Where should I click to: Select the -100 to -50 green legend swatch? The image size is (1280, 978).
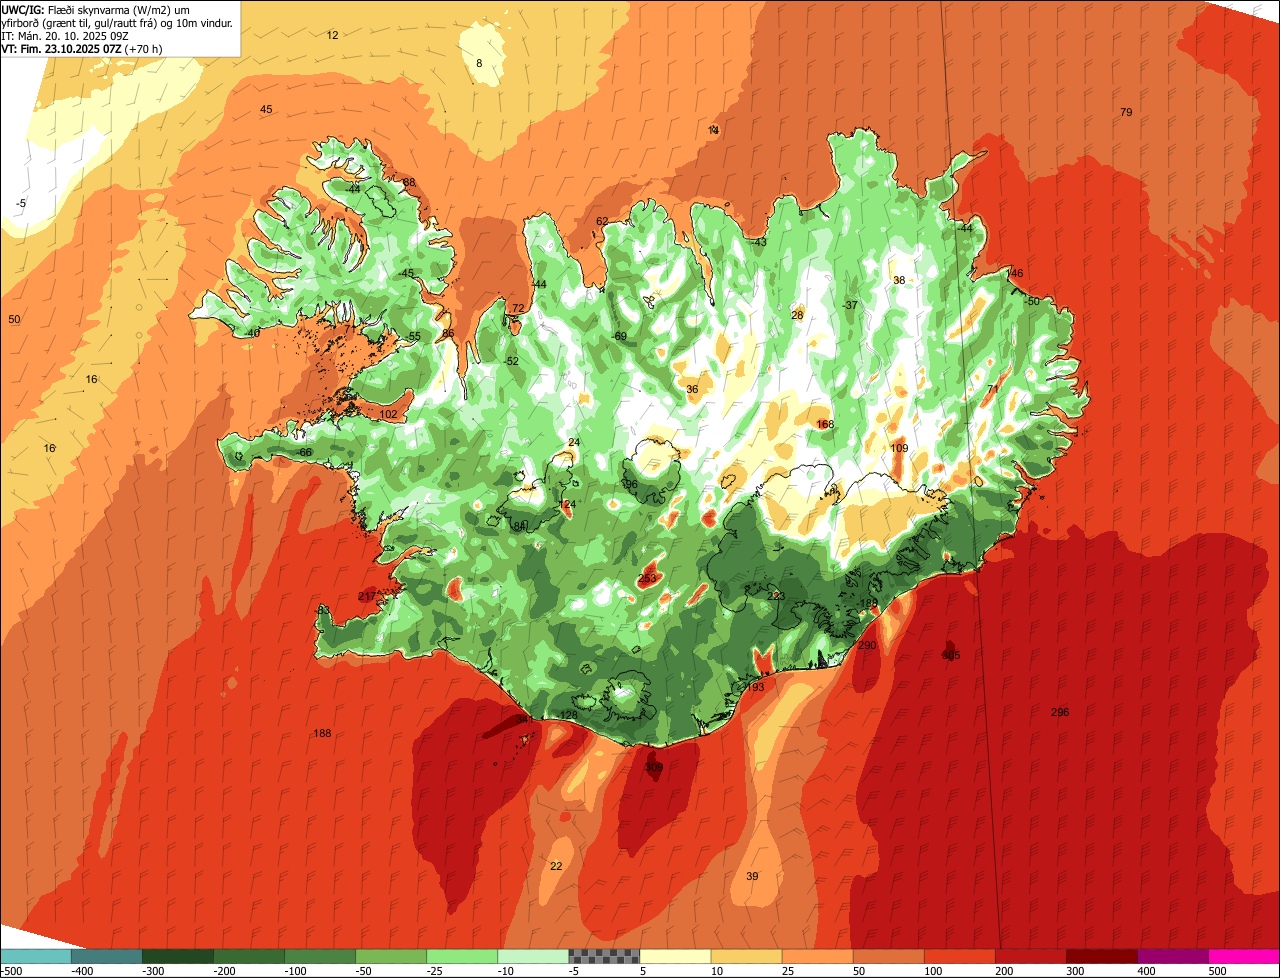click(x=319, y=956)
